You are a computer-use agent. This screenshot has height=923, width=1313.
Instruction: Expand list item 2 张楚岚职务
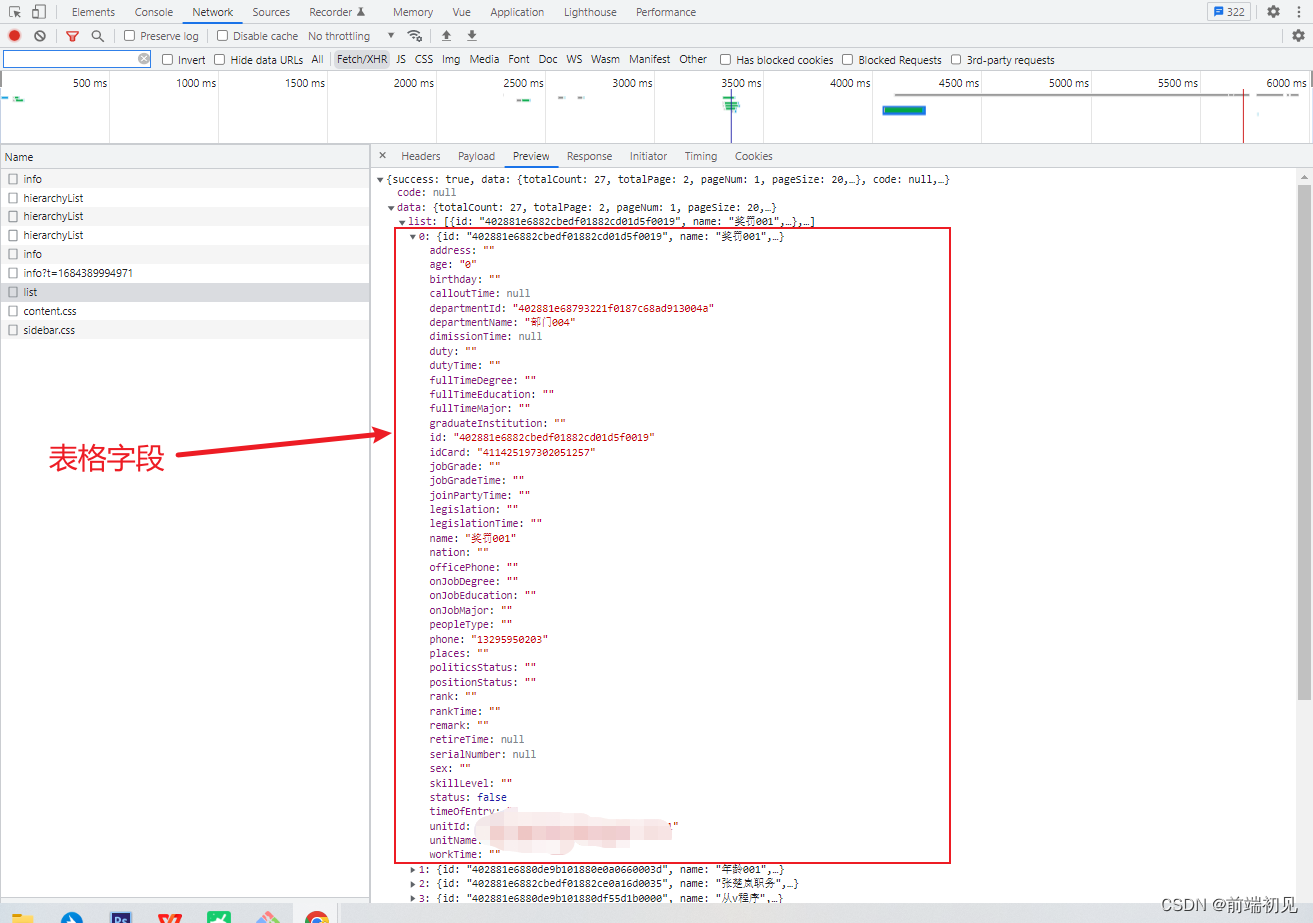(413, 884)
